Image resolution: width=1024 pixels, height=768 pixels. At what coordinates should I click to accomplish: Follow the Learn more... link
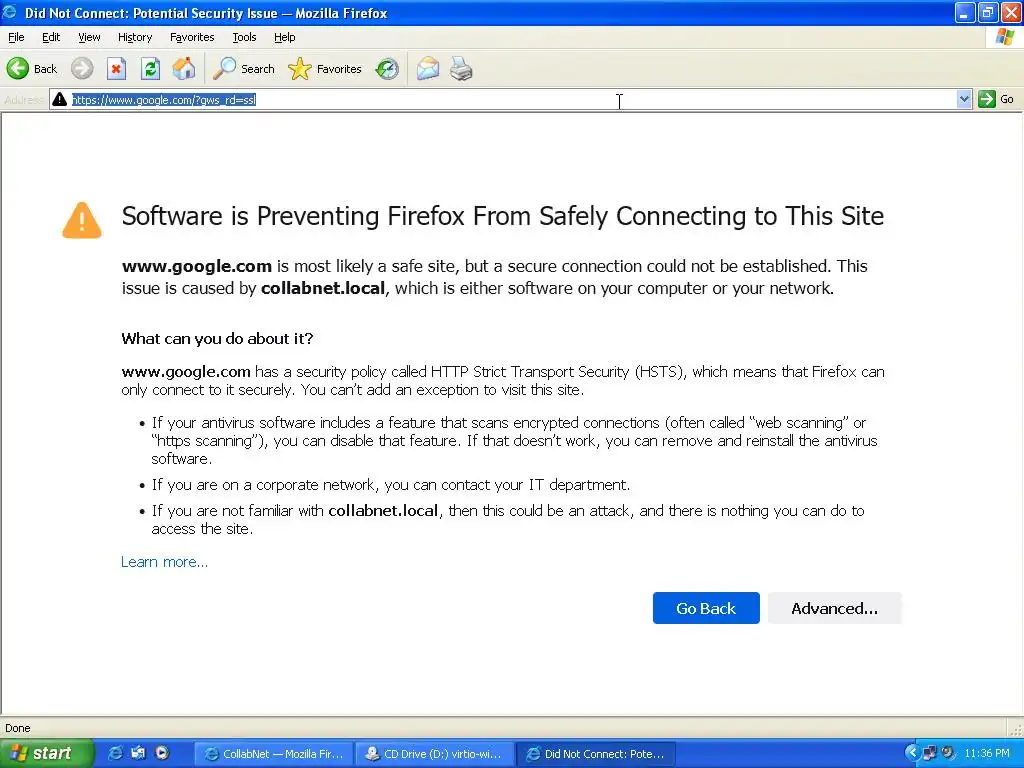tap(165, 562)
